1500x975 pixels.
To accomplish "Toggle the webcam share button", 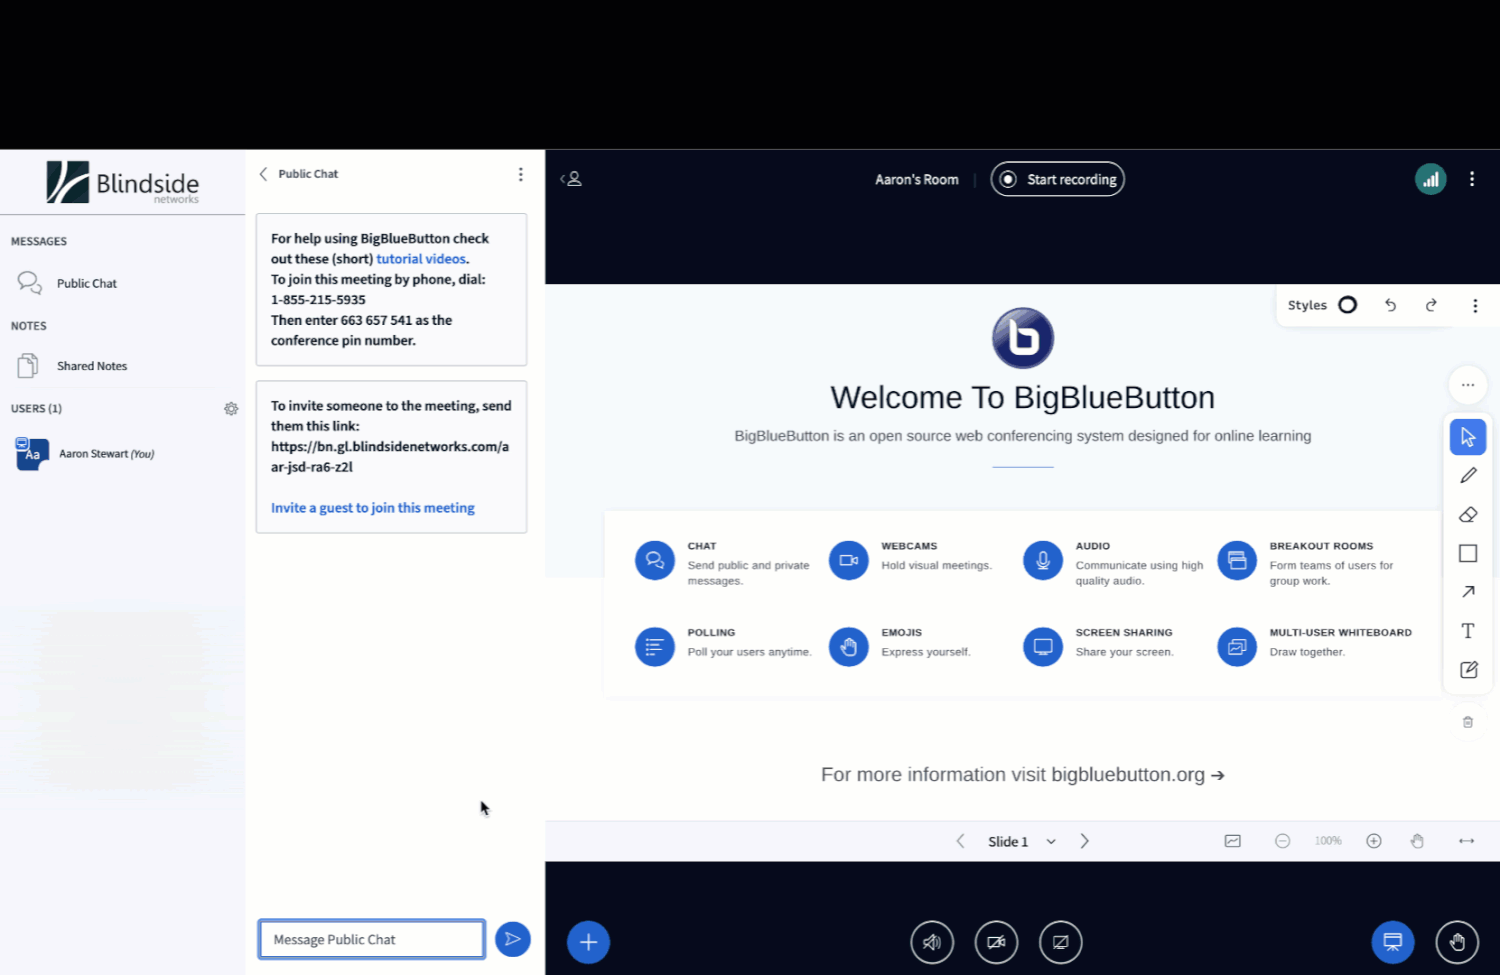I will (996, 942).
